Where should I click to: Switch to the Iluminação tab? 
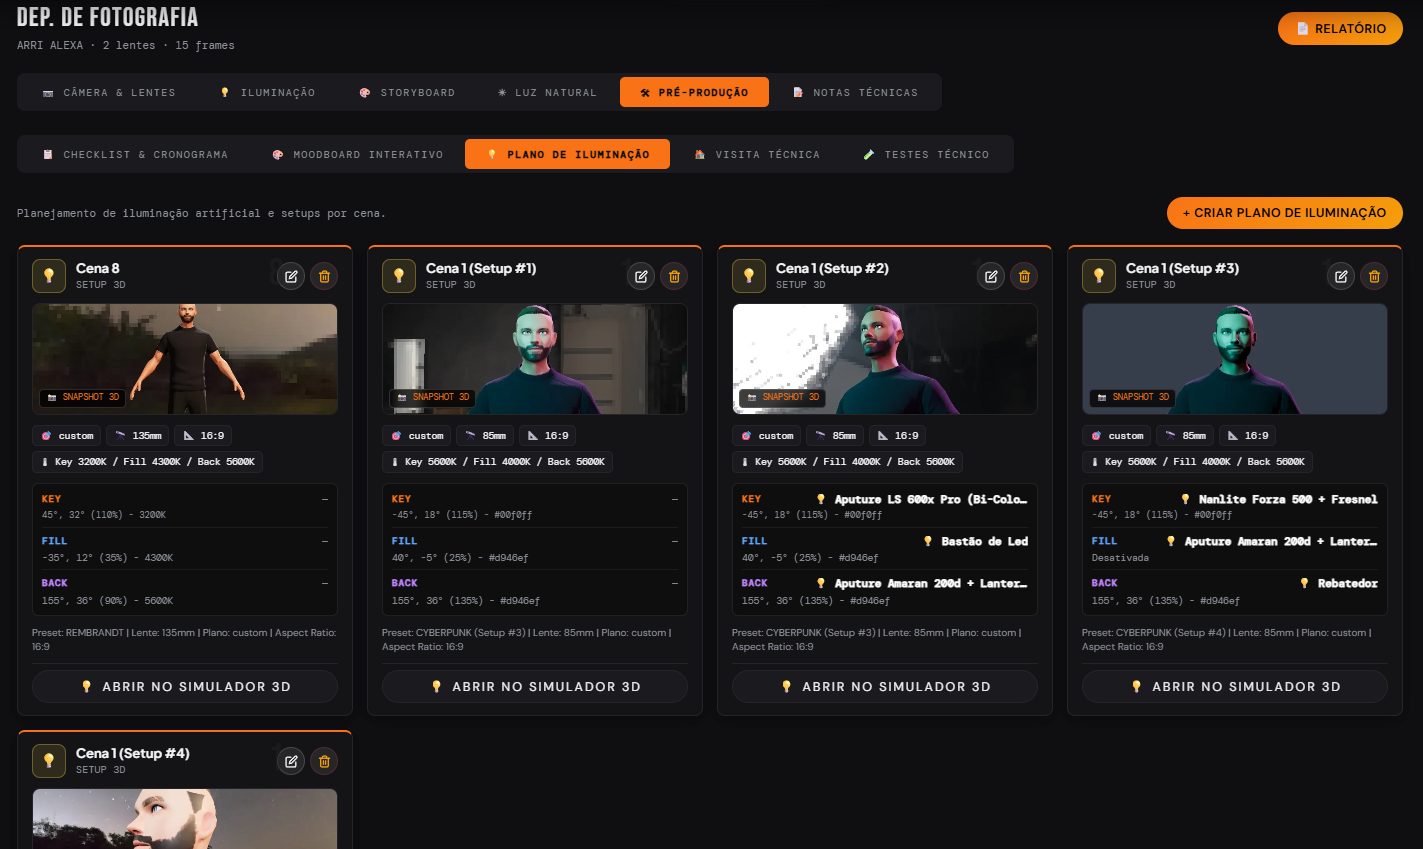[x=267, y=92]
